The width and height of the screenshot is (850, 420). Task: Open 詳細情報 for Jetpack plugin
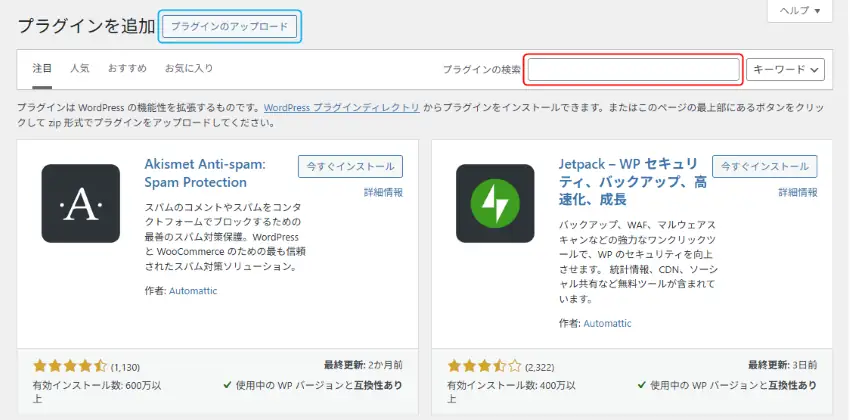coord(798,192)
